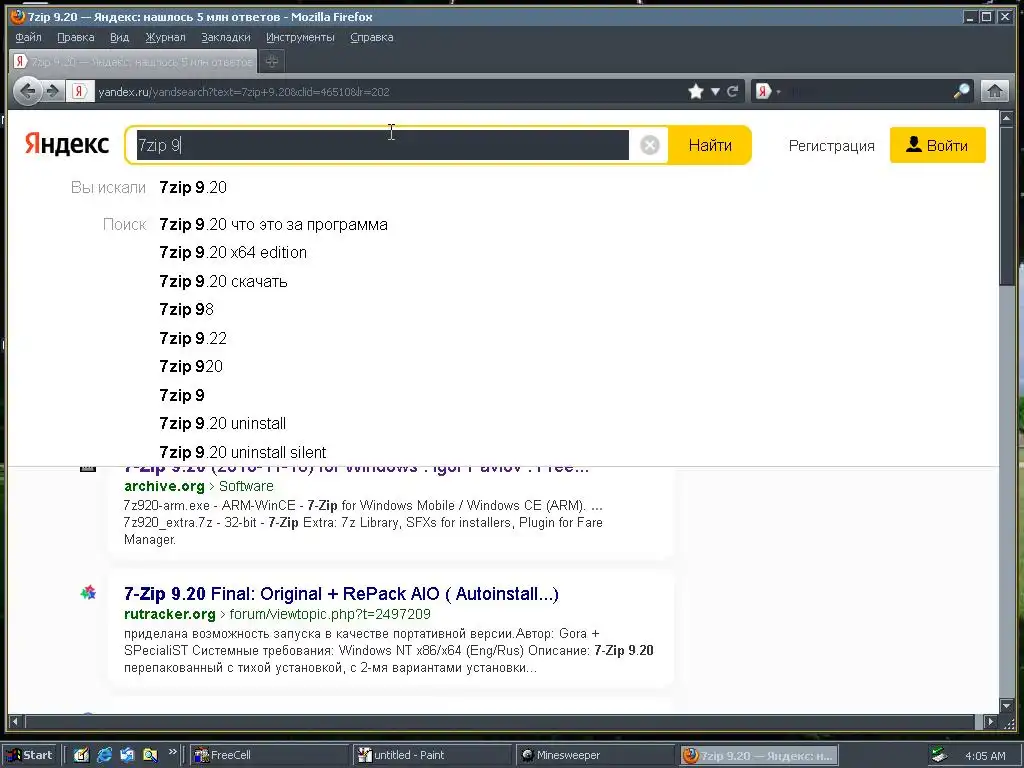1024x768 pixels.
Task: Choose suggestion '7zip 98'
Action: tap(187, 310)
